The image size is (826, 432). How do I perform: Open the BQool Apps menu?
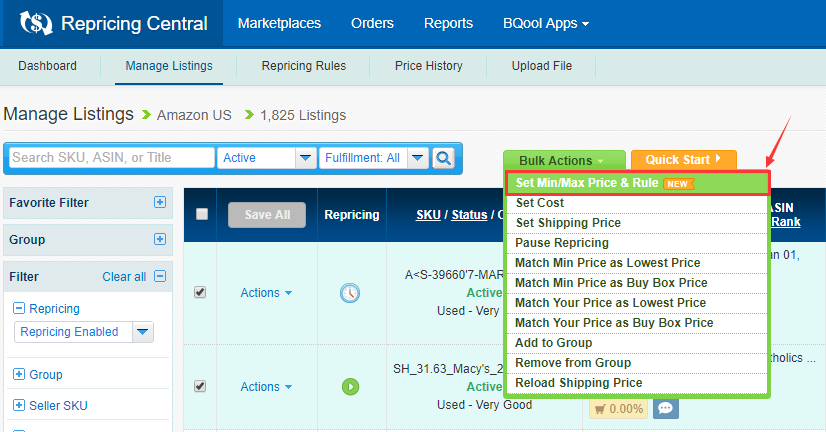pos(546,24)
